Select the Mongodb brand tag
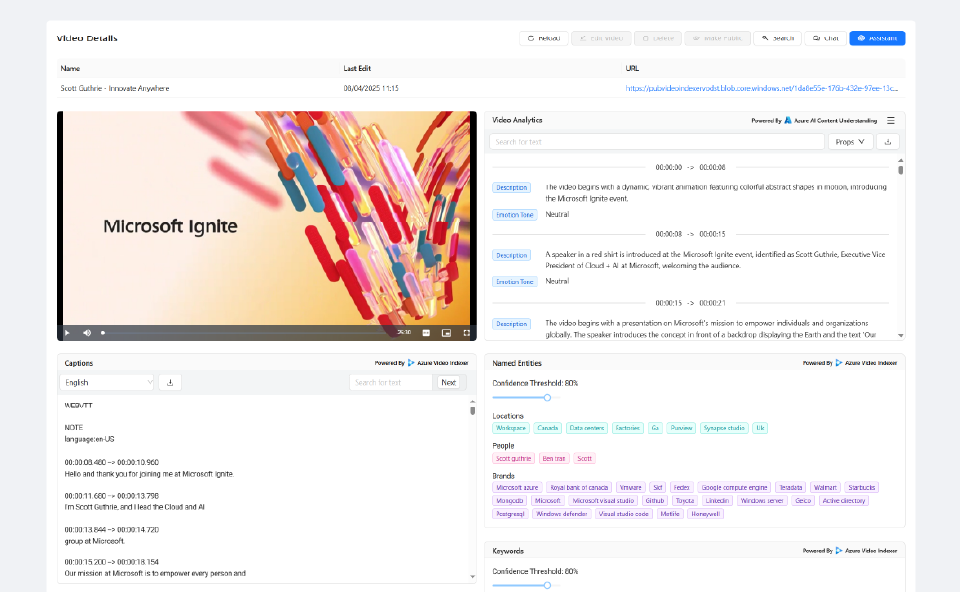Screen dimensions: 961x592 [x=510, y=501]
